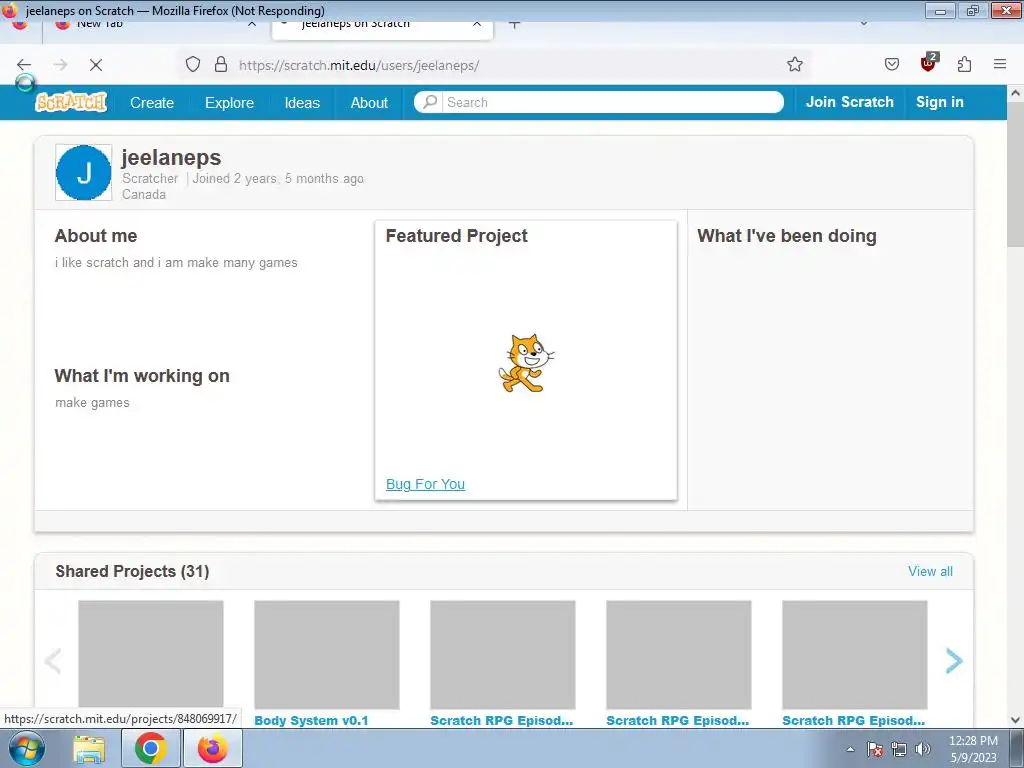Show hidden system tray icons
1024x768 pixels.
point(850,749)
